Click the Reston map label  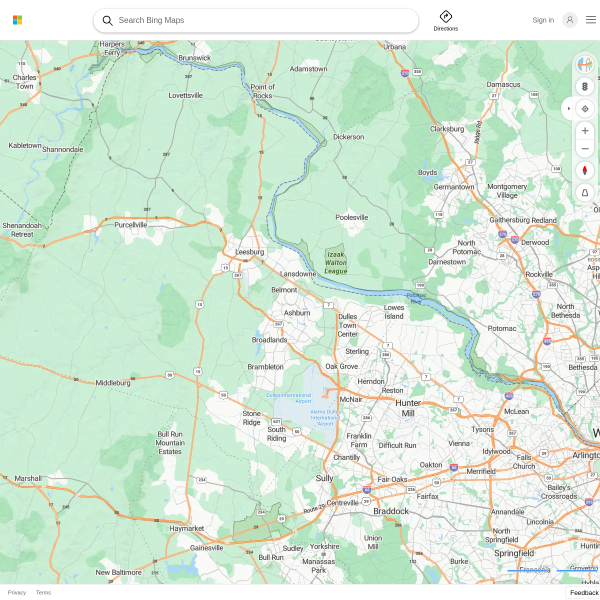[x=393, y=390]
